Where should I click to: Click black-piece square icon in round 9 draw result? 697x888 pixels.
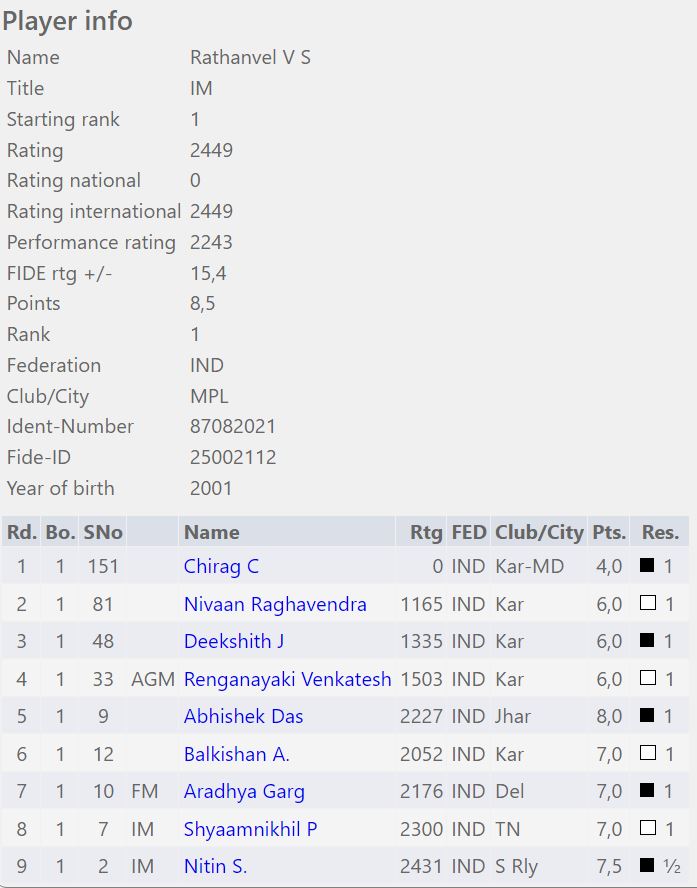pos(647,866)
